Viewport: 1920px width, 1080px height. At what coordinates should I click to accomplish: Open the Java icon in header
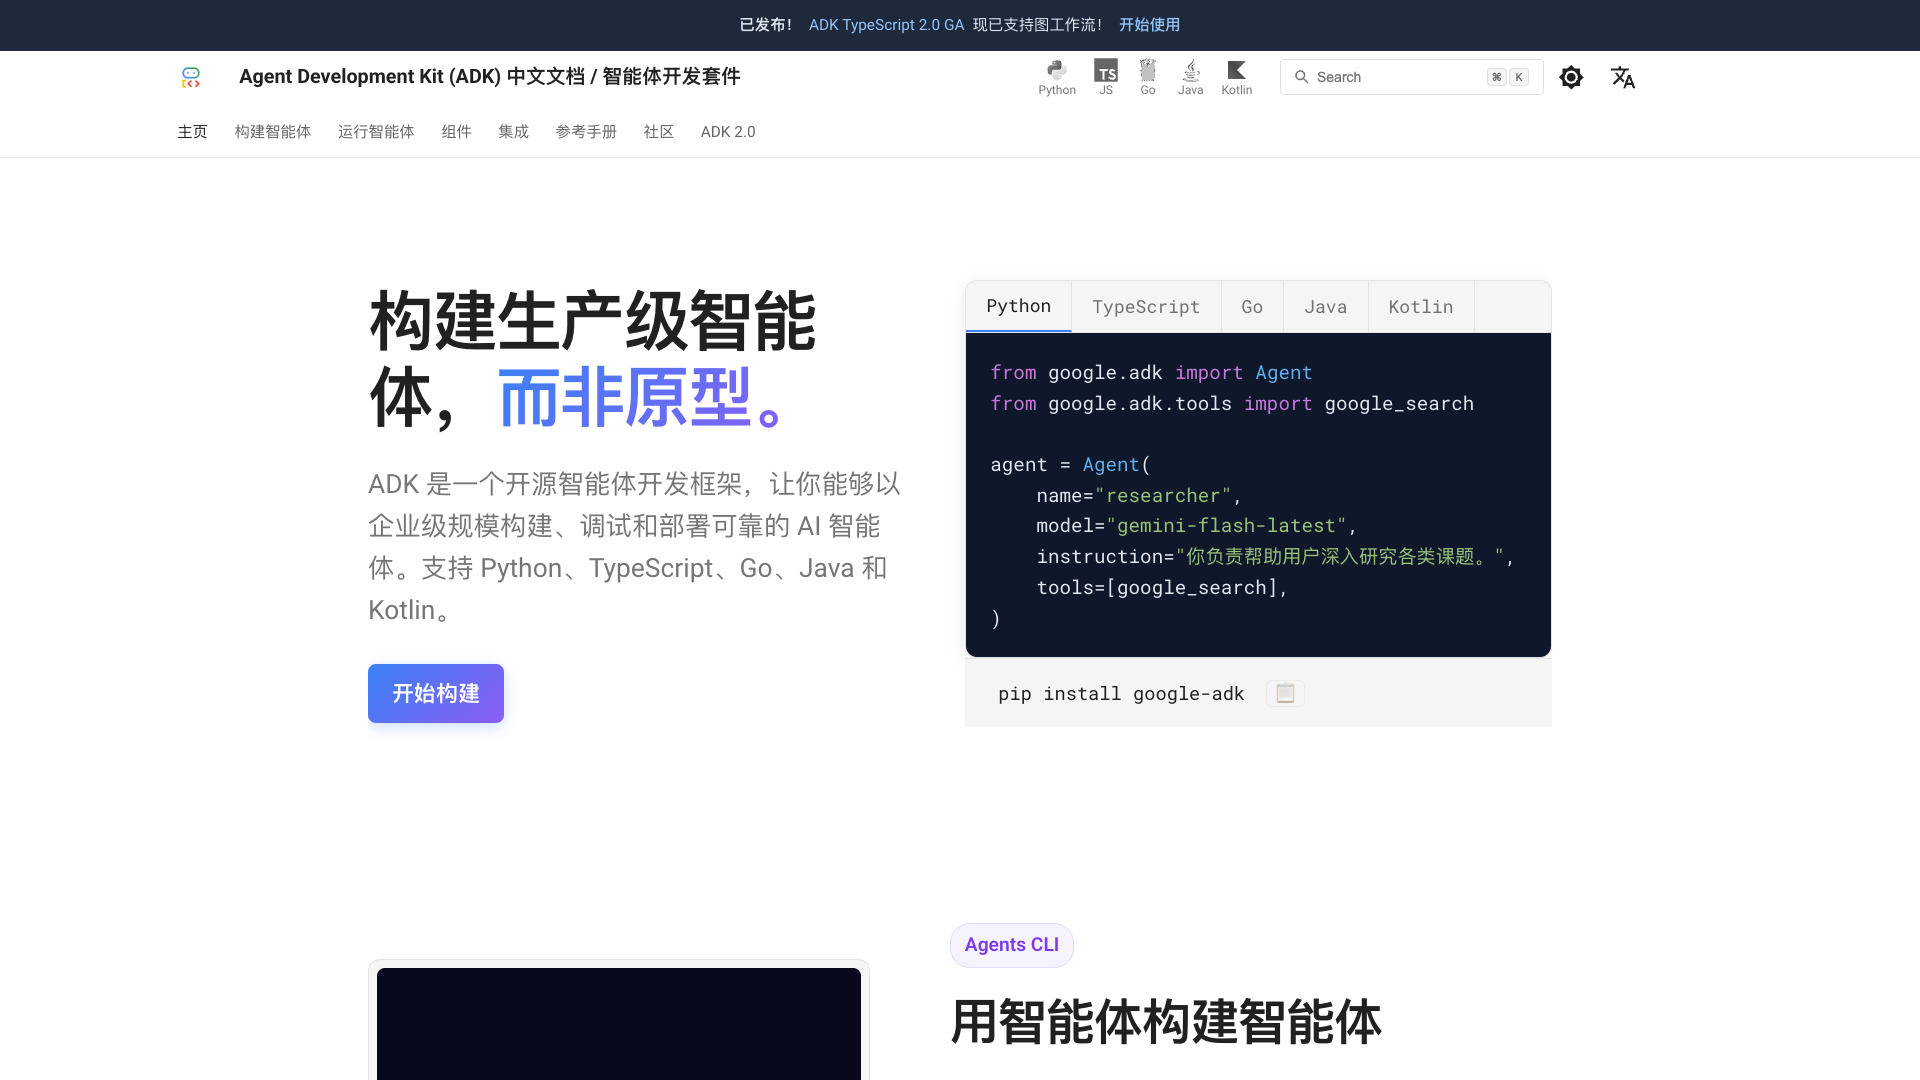pyautogui.click(x=1190, y=77)
